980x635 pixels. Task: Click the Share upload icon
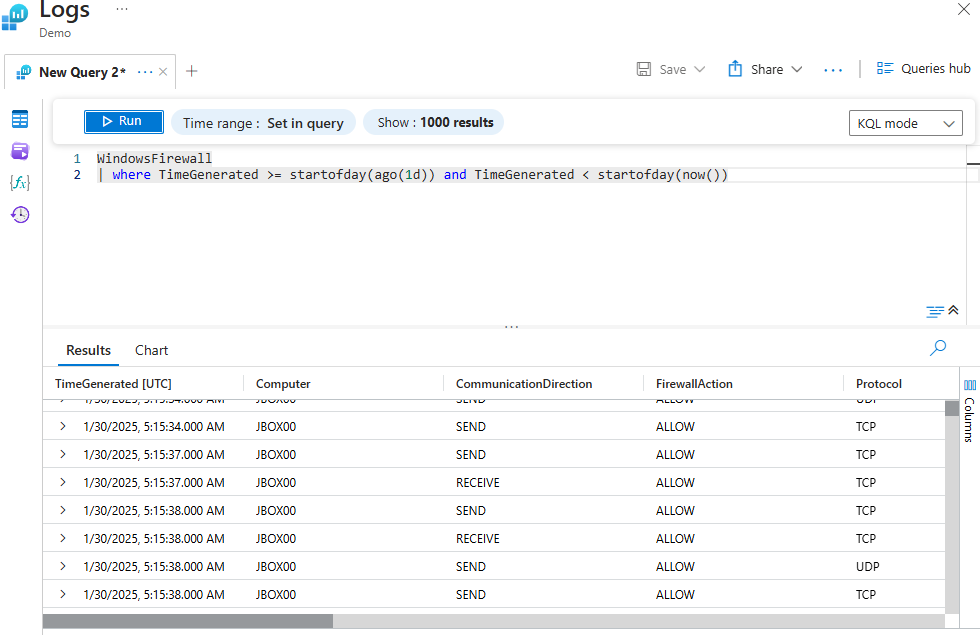[x=735, y=69]
